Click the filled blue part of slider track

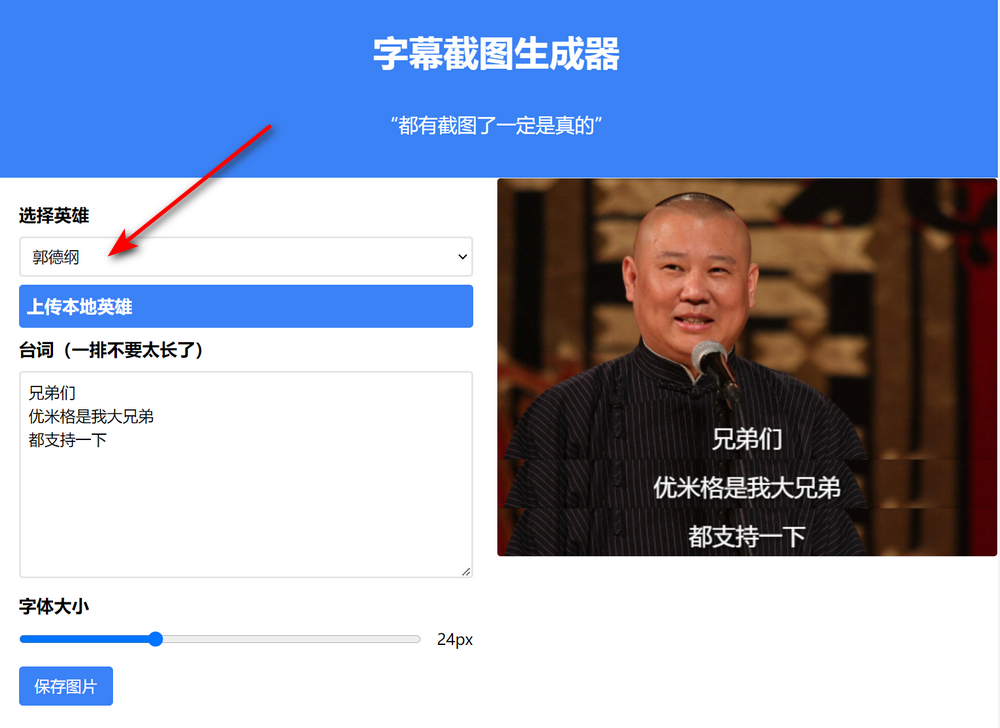point(85,639)
